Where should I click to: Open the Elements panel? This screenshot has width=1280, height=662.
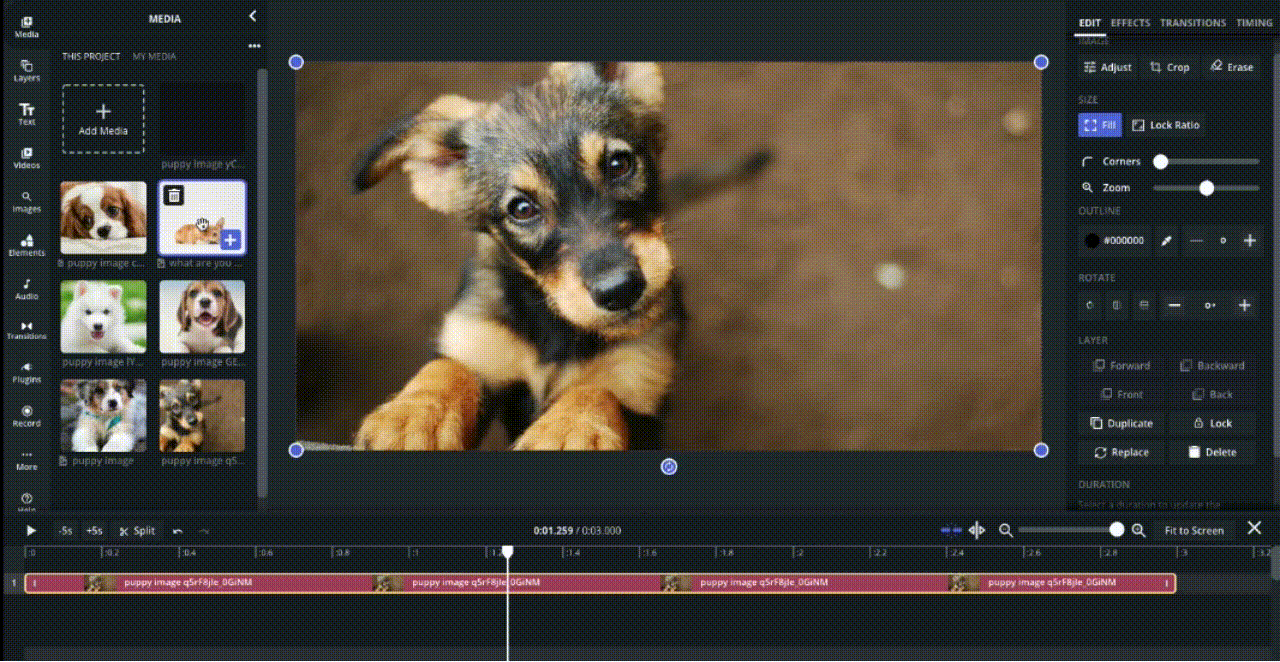point(27,246)
